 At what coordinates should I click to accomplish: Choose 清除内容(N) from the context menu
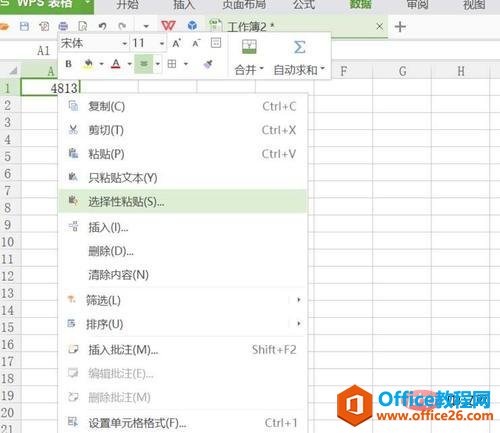pyautogui.click(x=182, y=275)
